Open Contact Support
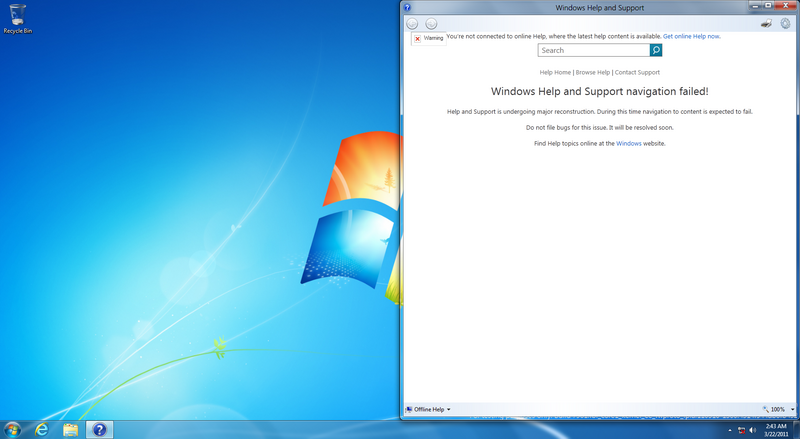This screenshot has height=439, width=800. 637,72
